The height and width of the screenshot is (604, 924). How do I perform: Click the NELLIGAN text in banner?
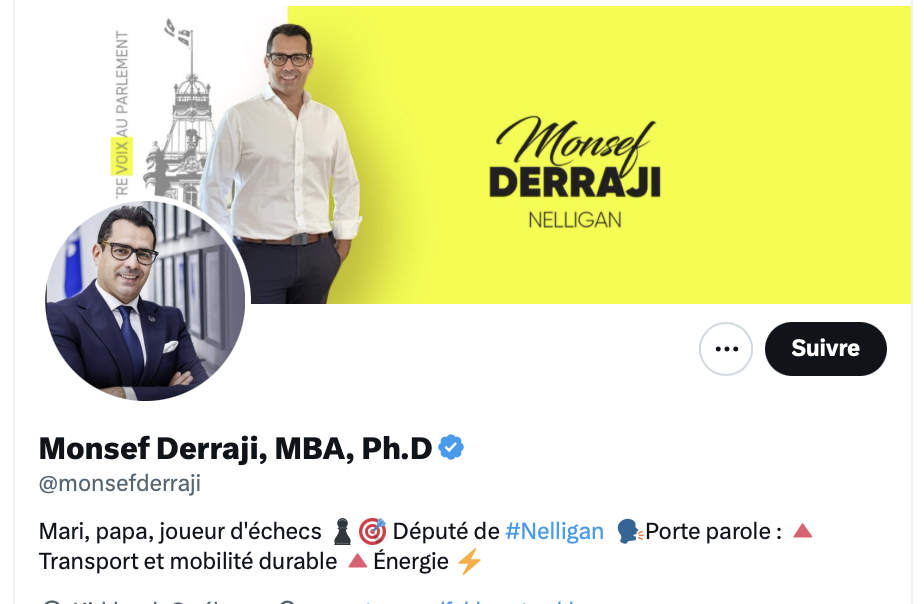[x=575, y=220]
